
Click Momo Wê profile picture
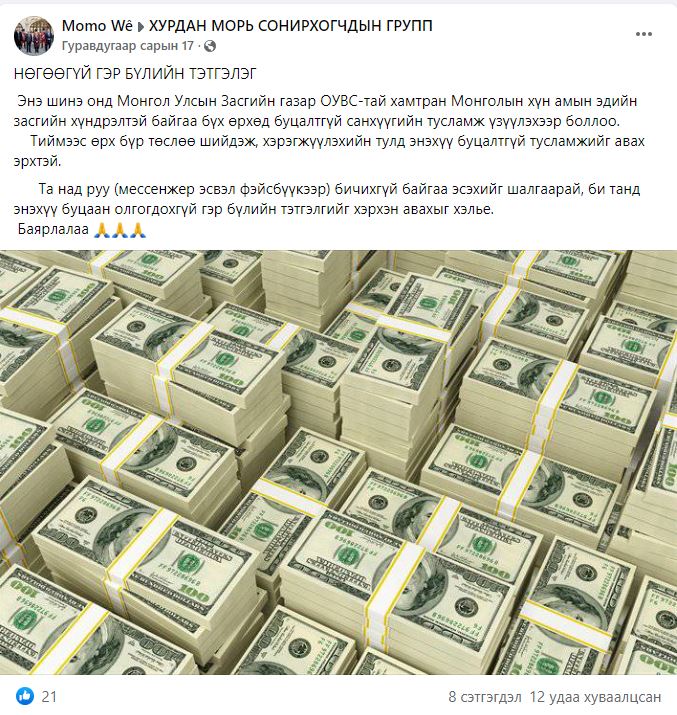pos(34,36)
